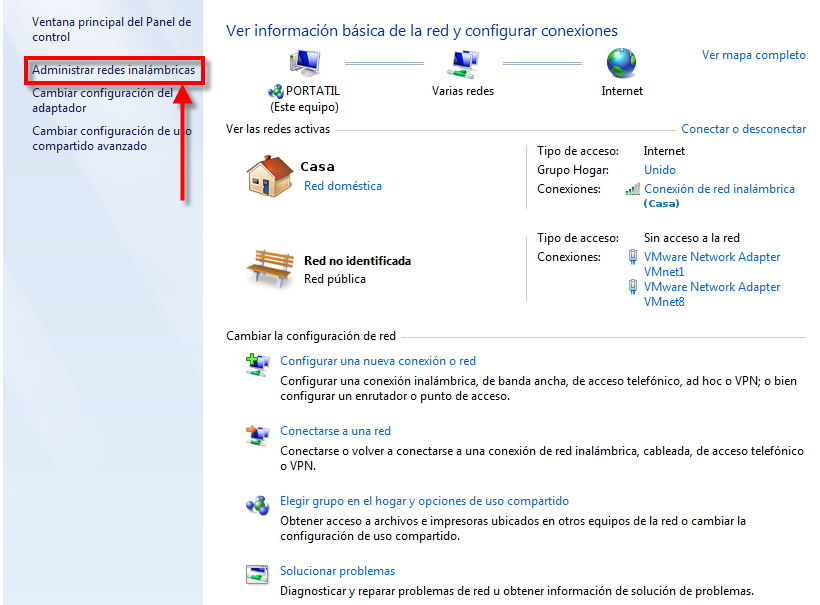Click the Configurar una nueva conexión icon
This screenshot has height=605, width=820.
(257, 363)
